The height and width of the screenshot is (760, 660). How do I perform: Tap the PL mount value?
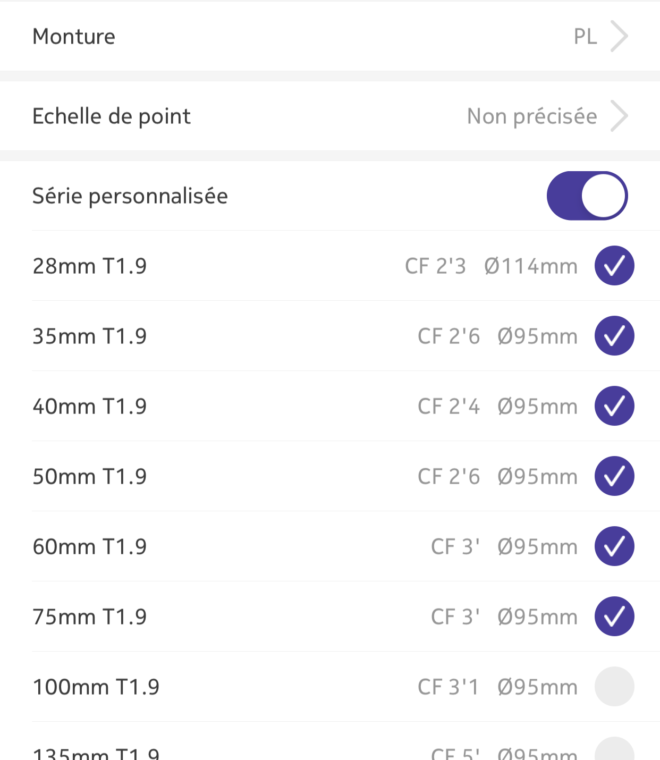(585, 37)
